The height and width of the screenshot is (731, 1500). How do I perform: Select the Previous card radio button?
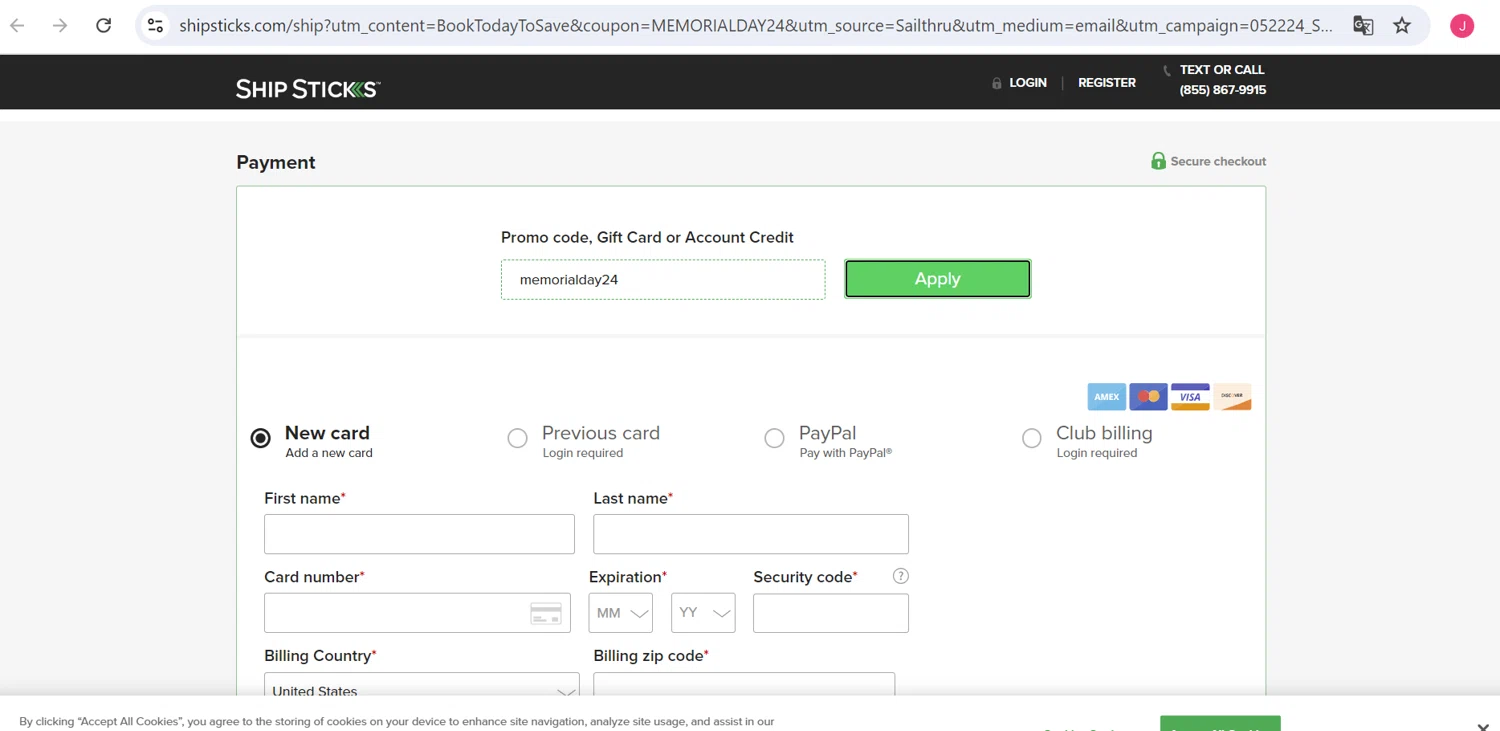(517, 438)
